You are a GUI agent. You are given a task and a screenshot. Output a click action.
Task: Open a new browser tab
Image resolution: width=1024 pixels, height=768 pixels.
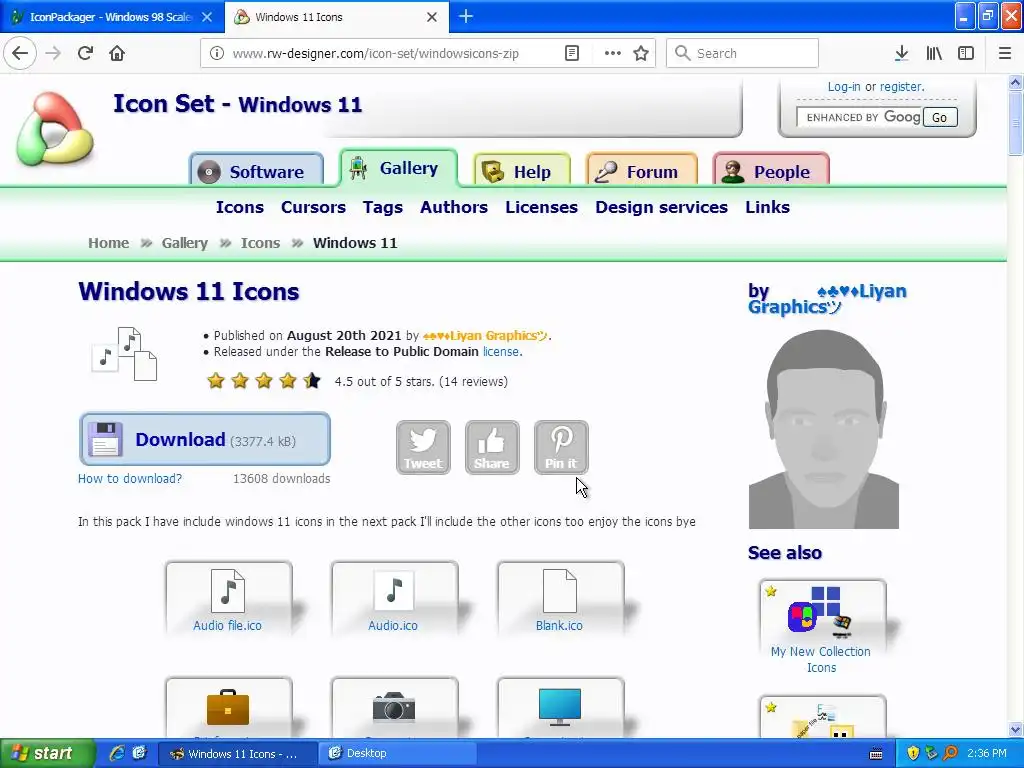466,16
